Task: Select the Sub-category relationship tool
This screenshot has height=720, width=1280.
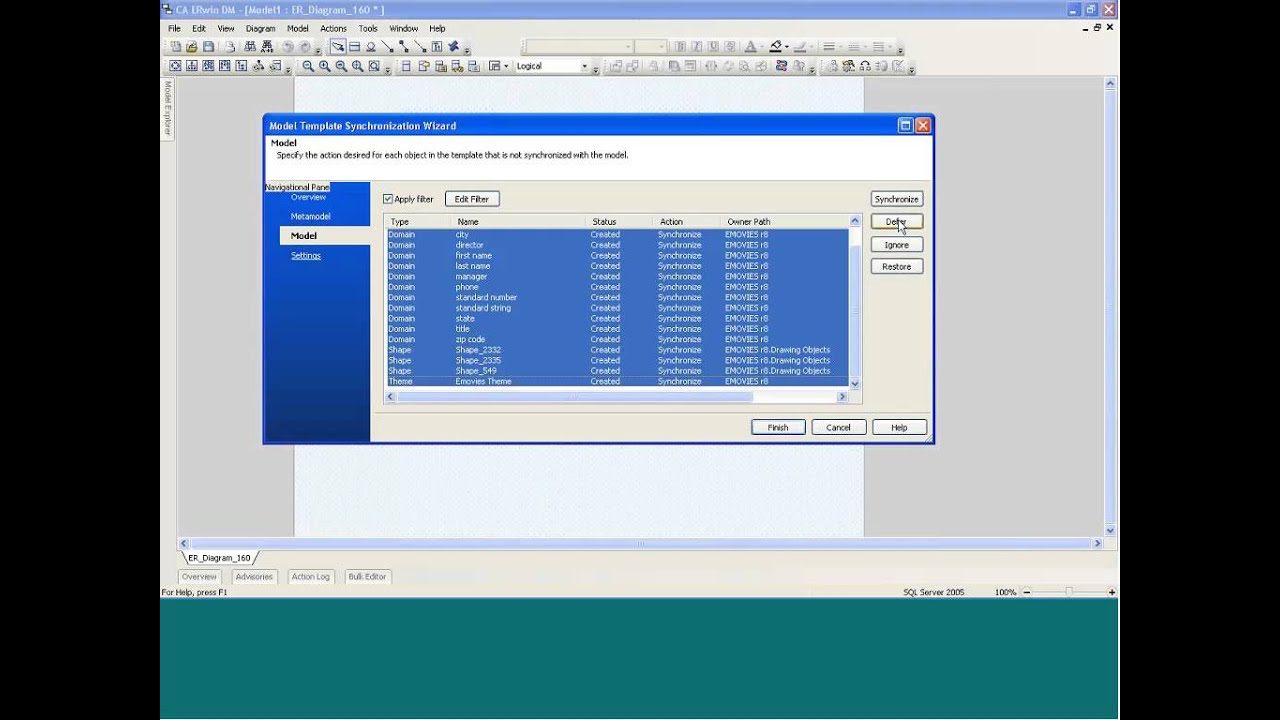Action: point(371,47)
